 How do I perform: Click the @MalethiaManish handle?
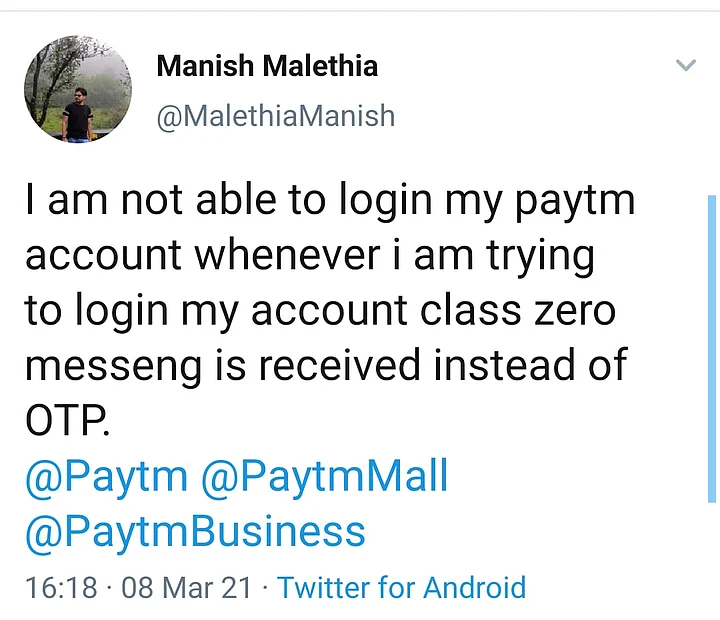(x=275, y=116)
